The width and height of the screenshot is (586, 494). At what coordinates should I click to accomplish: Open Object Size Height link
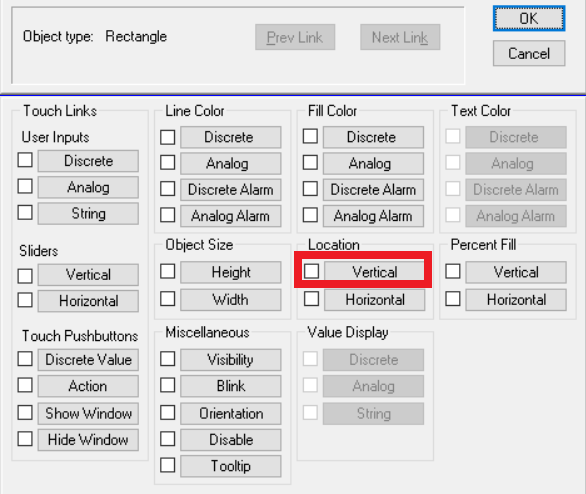[231, 272]
